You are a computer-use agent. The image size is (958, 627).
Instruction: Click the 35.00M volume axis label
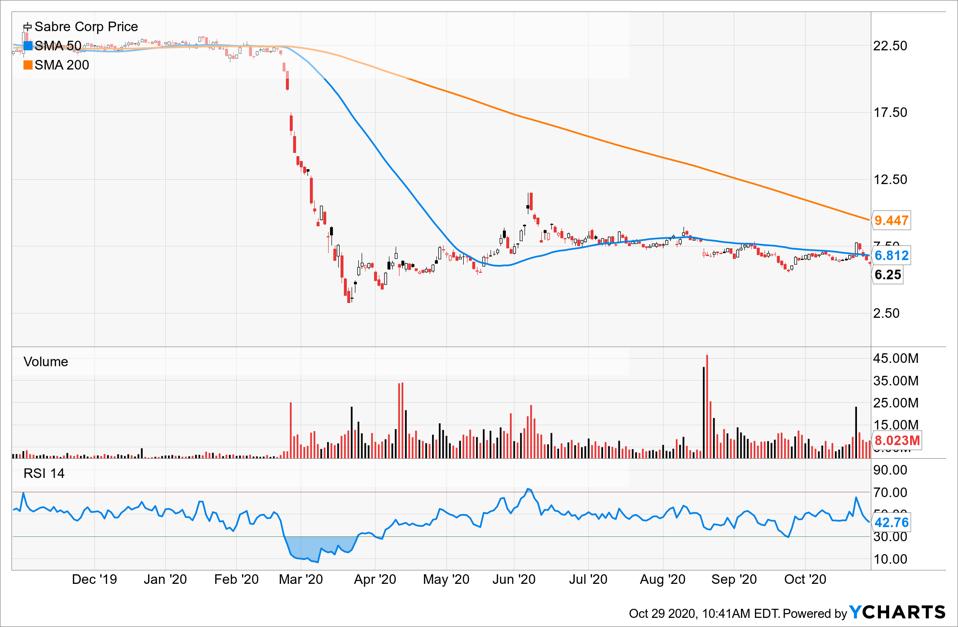coord(896,381)
